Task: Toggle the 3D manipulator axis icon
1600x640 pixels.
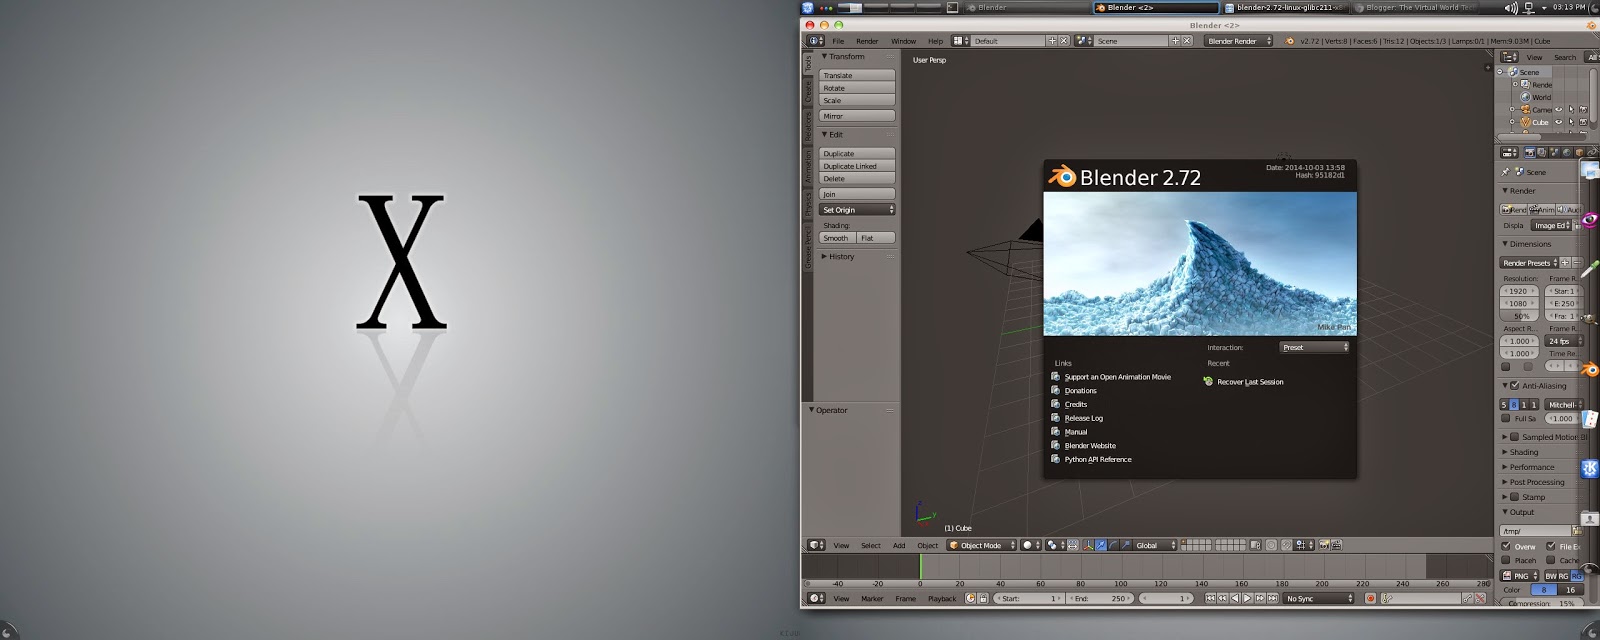Action: [1088, 545]
